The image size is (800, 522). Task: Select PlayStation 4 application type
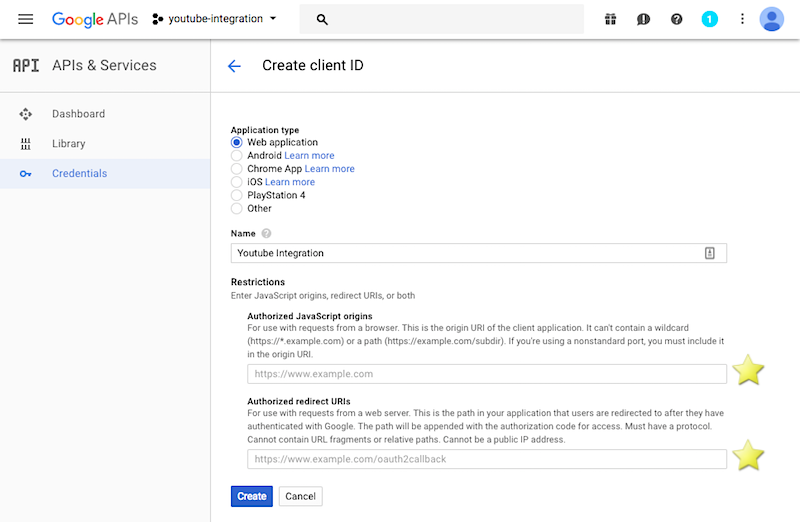[x=237, y=195]
